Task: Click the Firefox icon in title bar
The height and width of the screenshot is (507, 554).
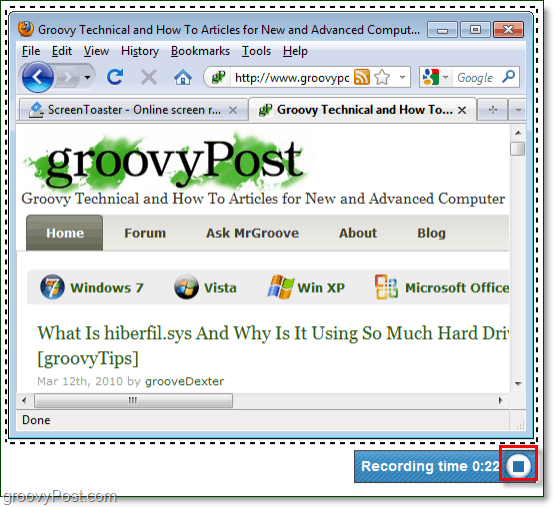Action: tap(26, 29)
